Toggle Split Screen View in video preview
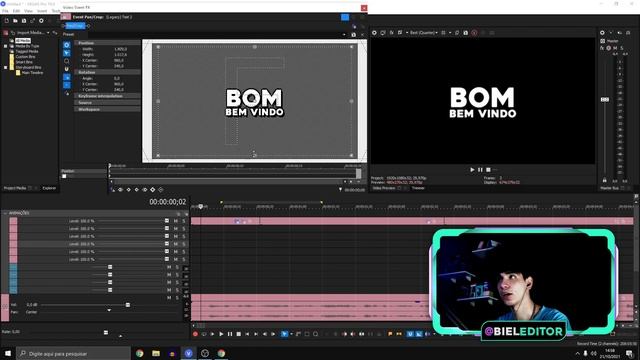This screenshot has width=640, height=360. pos(400,33)
